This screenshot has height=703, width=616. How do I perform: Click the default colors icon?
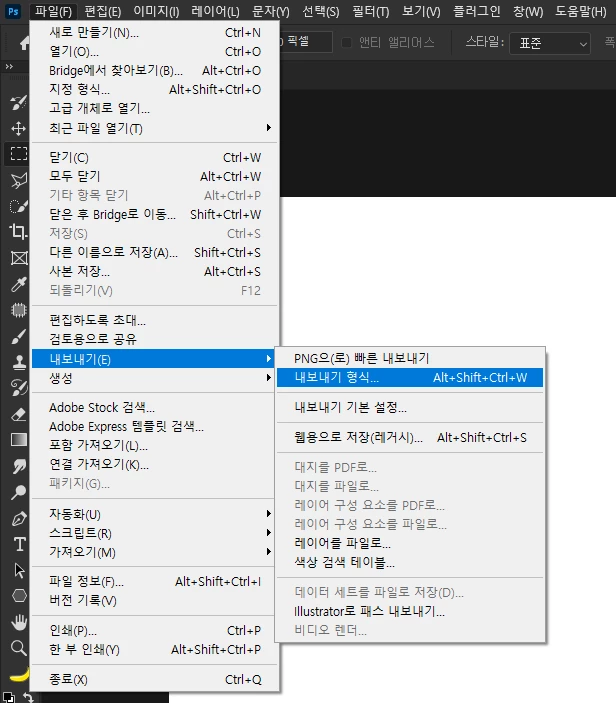click(8, 698)
